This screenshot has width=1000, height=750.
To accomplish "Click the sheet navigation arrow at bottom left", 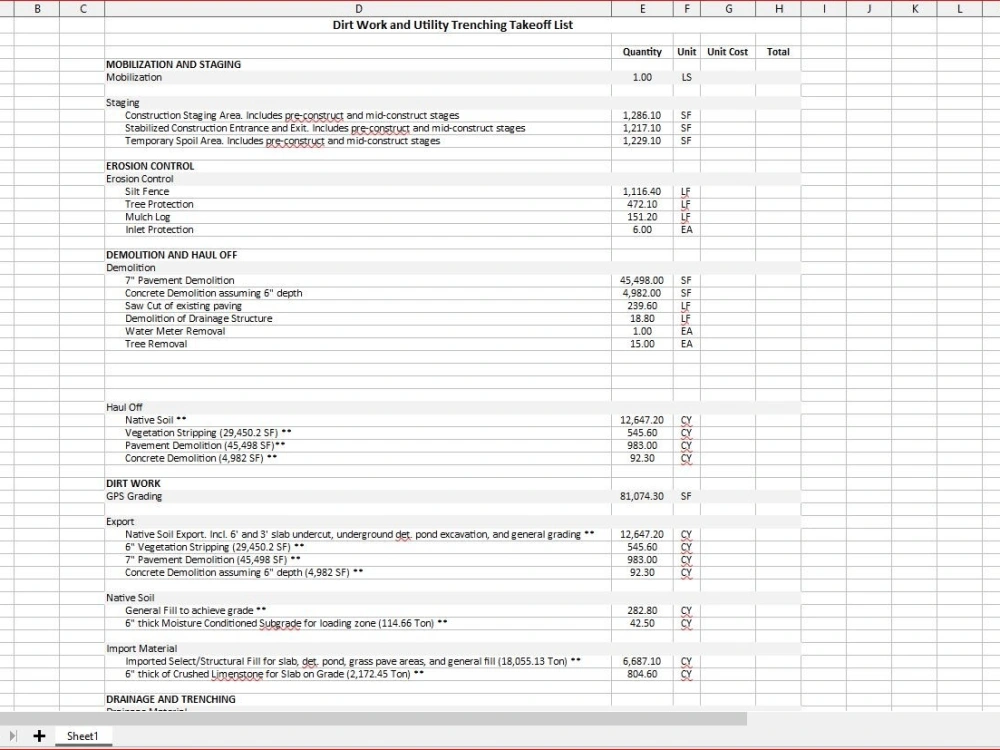I will [14, 736].
